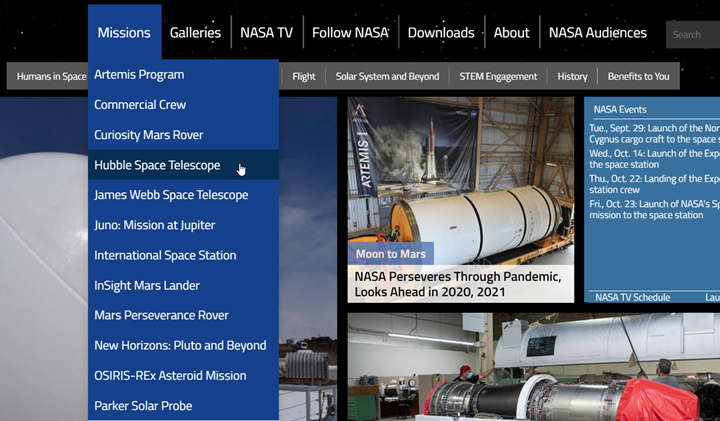The image size is (720, 421).
Task: Read NASA Perseveres Through Pandemic article
Action: (x=458, y=284)
